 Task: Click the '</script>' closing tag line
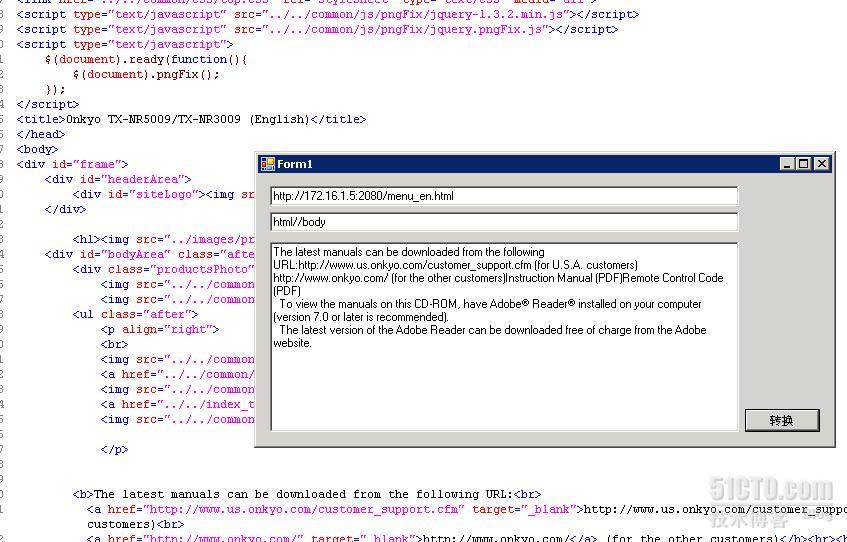pos(48,104)
